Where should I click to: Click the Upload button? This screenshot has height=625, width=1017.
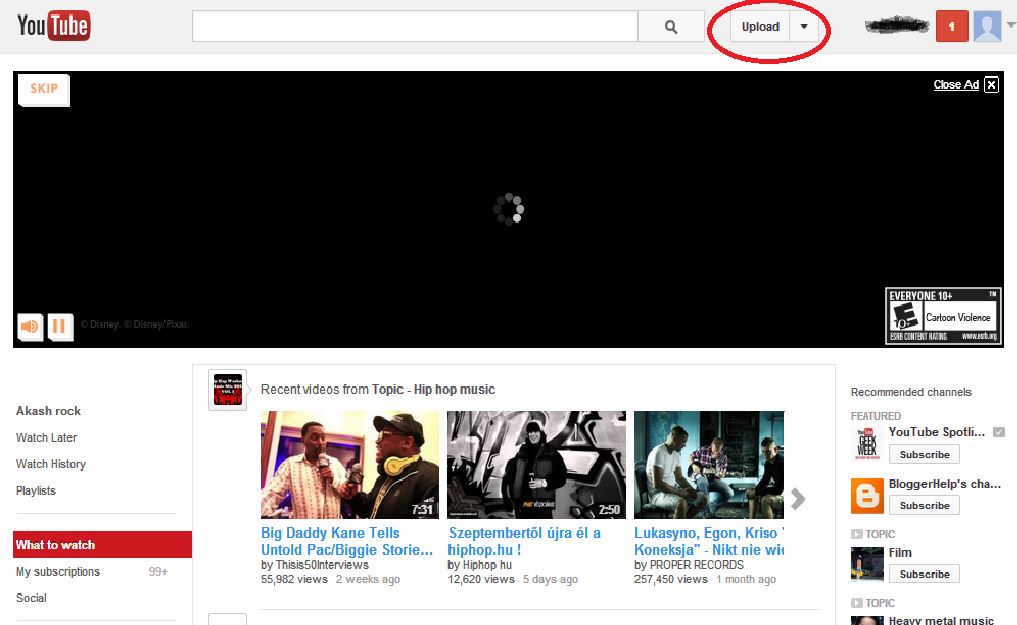[x=760, y=26]
